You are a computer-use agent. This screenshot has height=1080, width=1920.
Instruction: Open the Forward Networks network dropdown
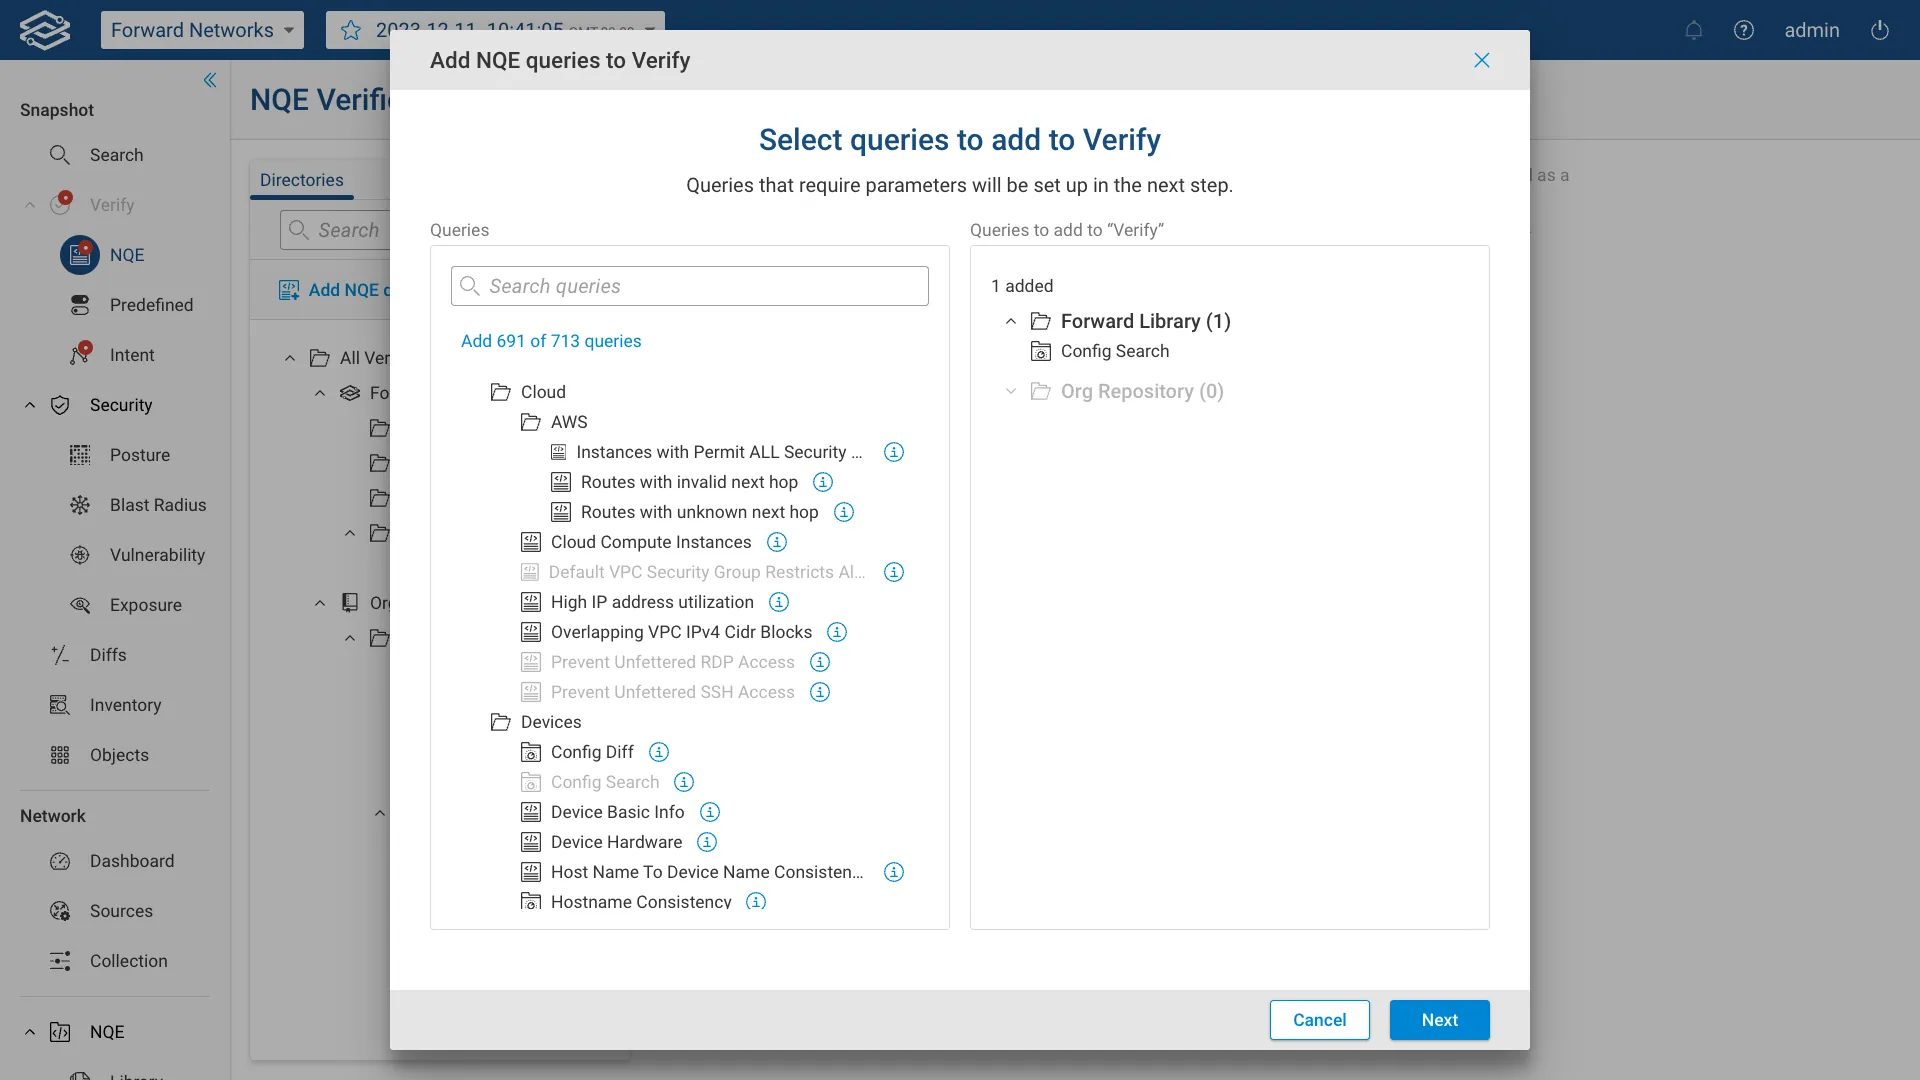202,30
